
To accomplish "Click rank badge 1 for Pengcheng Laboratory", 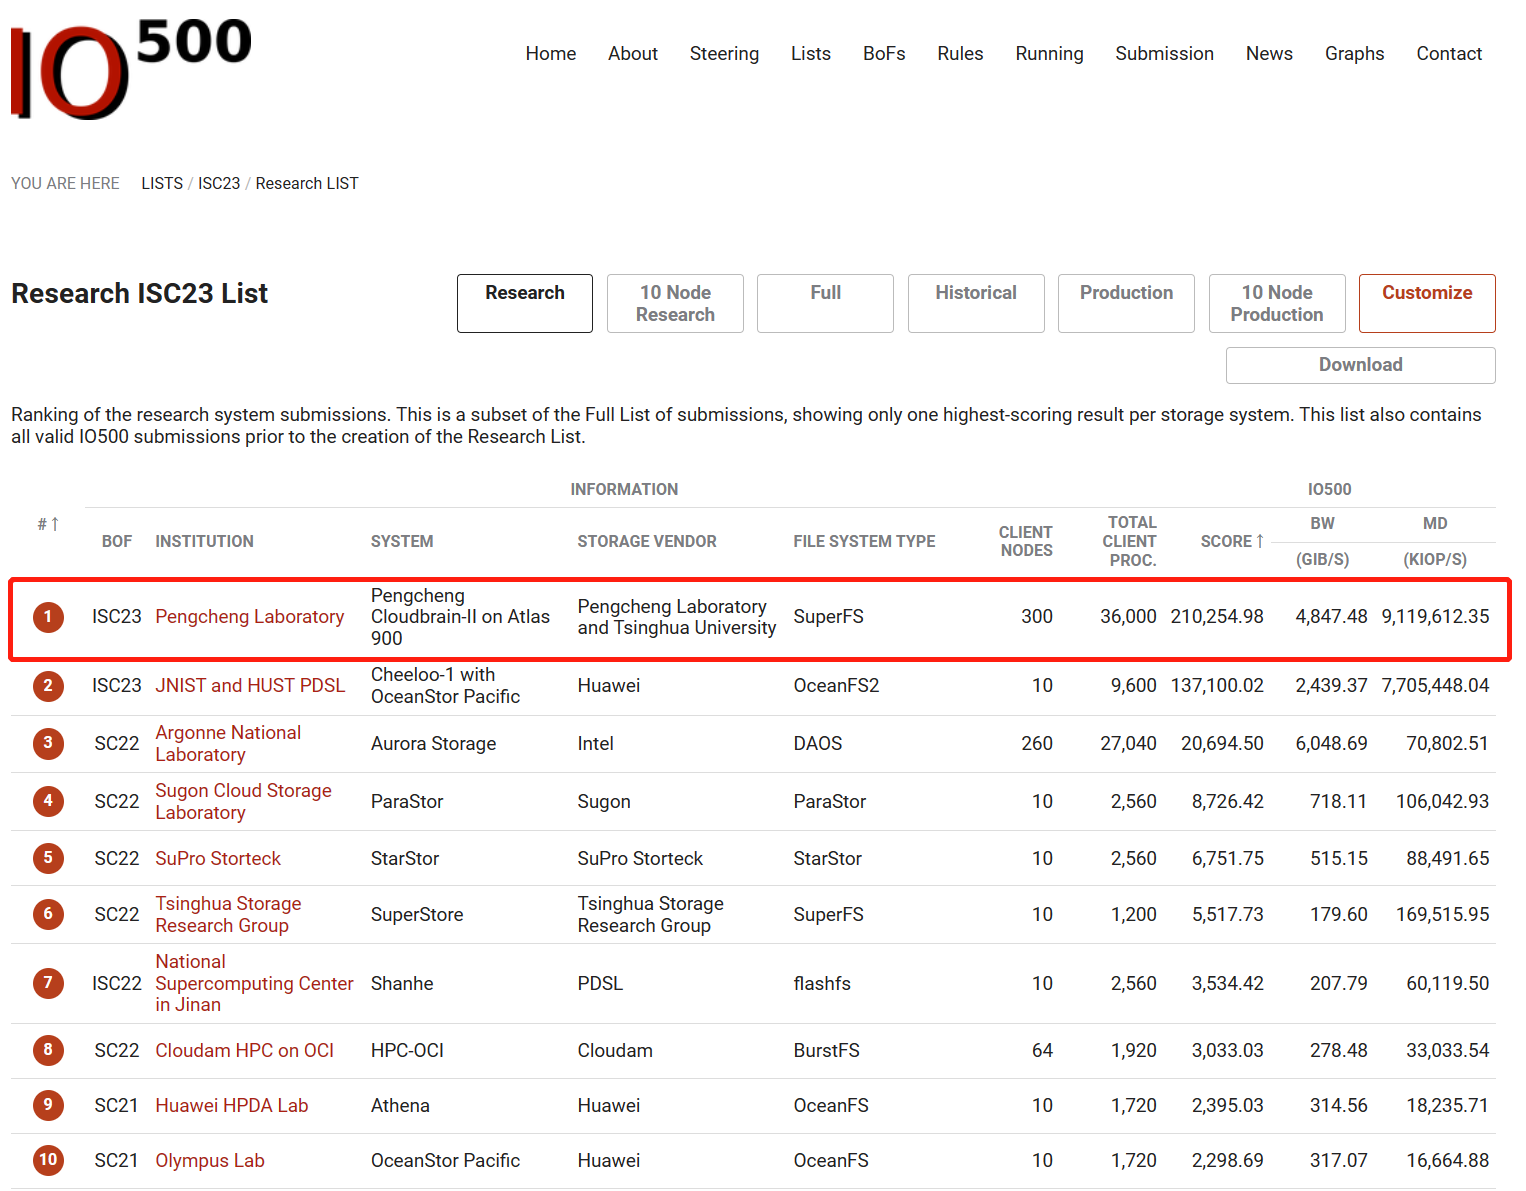I will 48,617.
